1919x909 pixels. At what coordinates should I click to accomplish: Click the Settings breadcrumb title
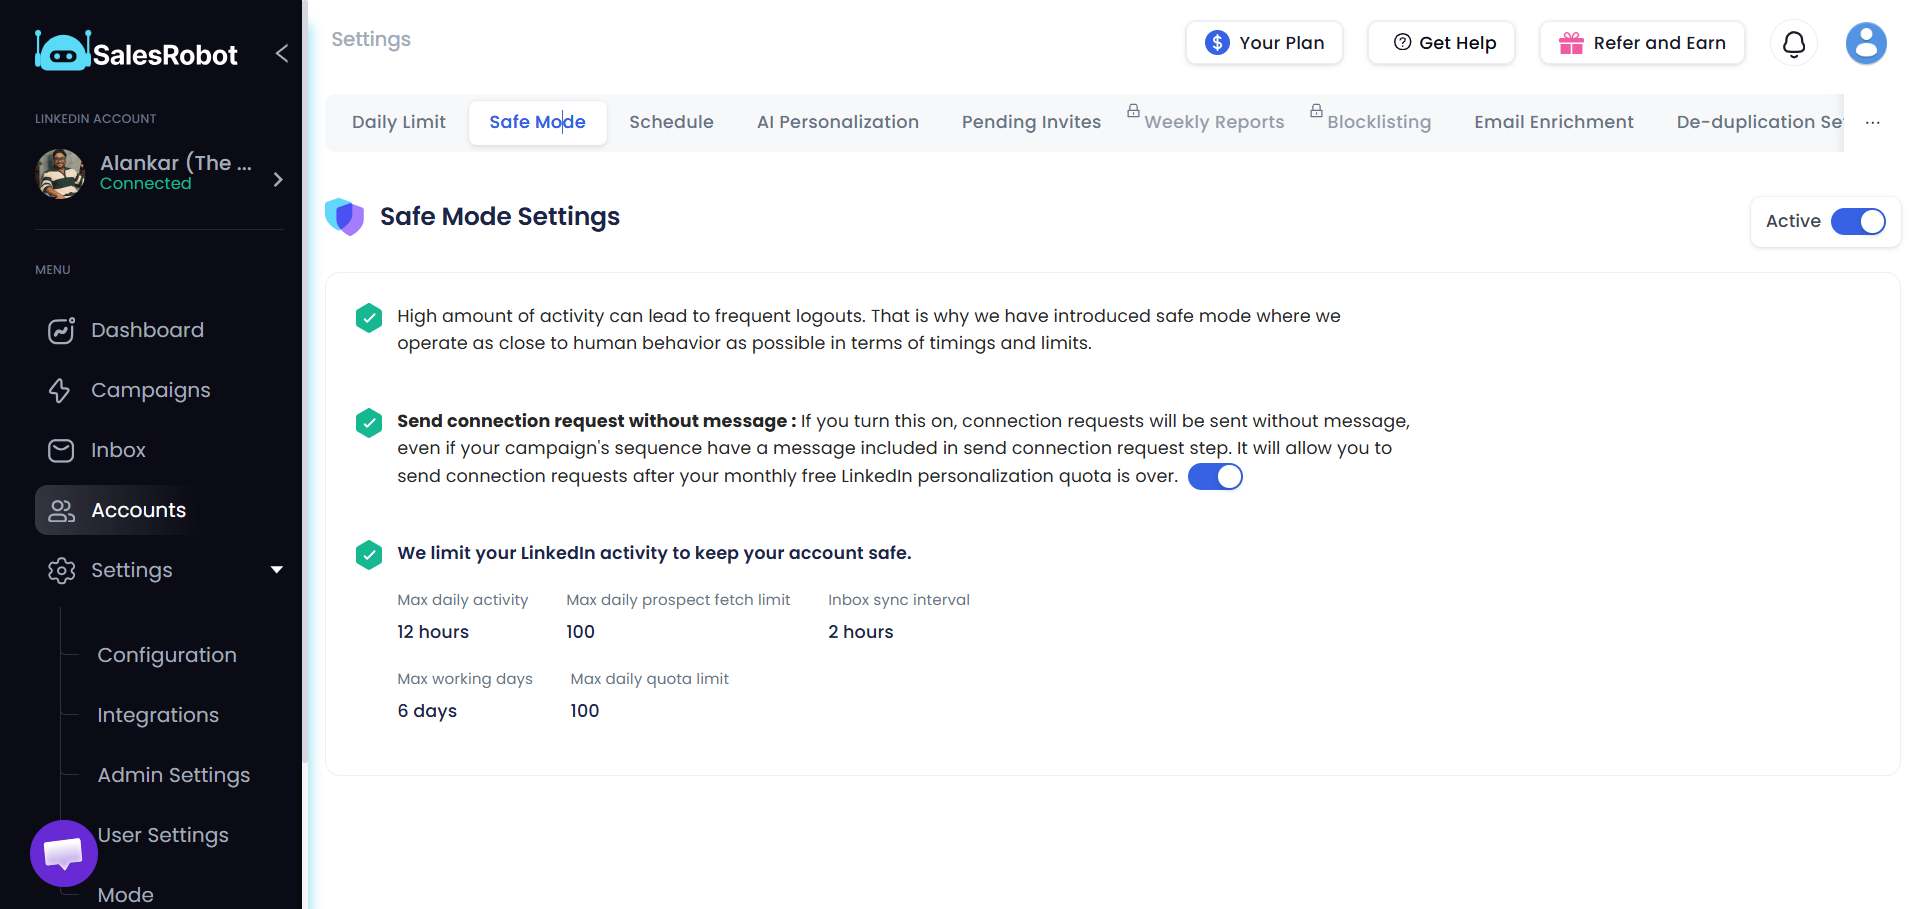[x=371, y=39]
